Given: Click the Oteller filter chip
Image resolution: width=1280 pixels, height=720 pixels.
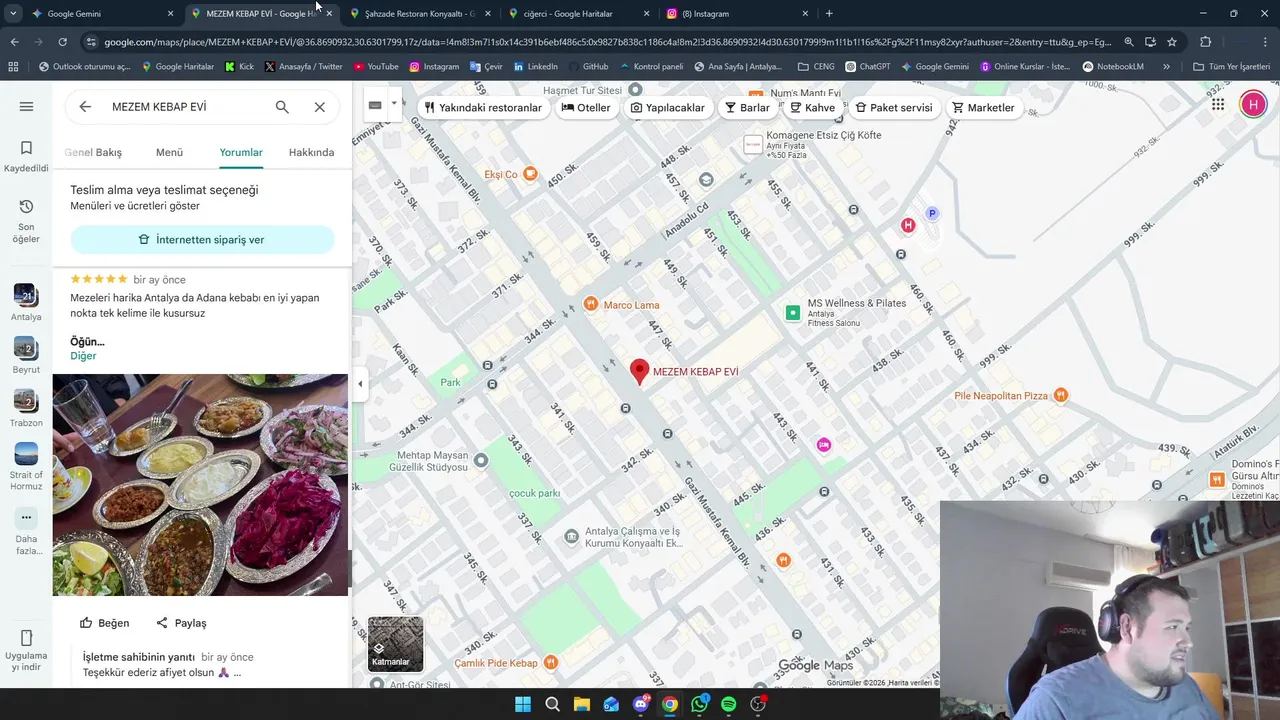Looking at the screenshot, I should click(x=586, y=108).
